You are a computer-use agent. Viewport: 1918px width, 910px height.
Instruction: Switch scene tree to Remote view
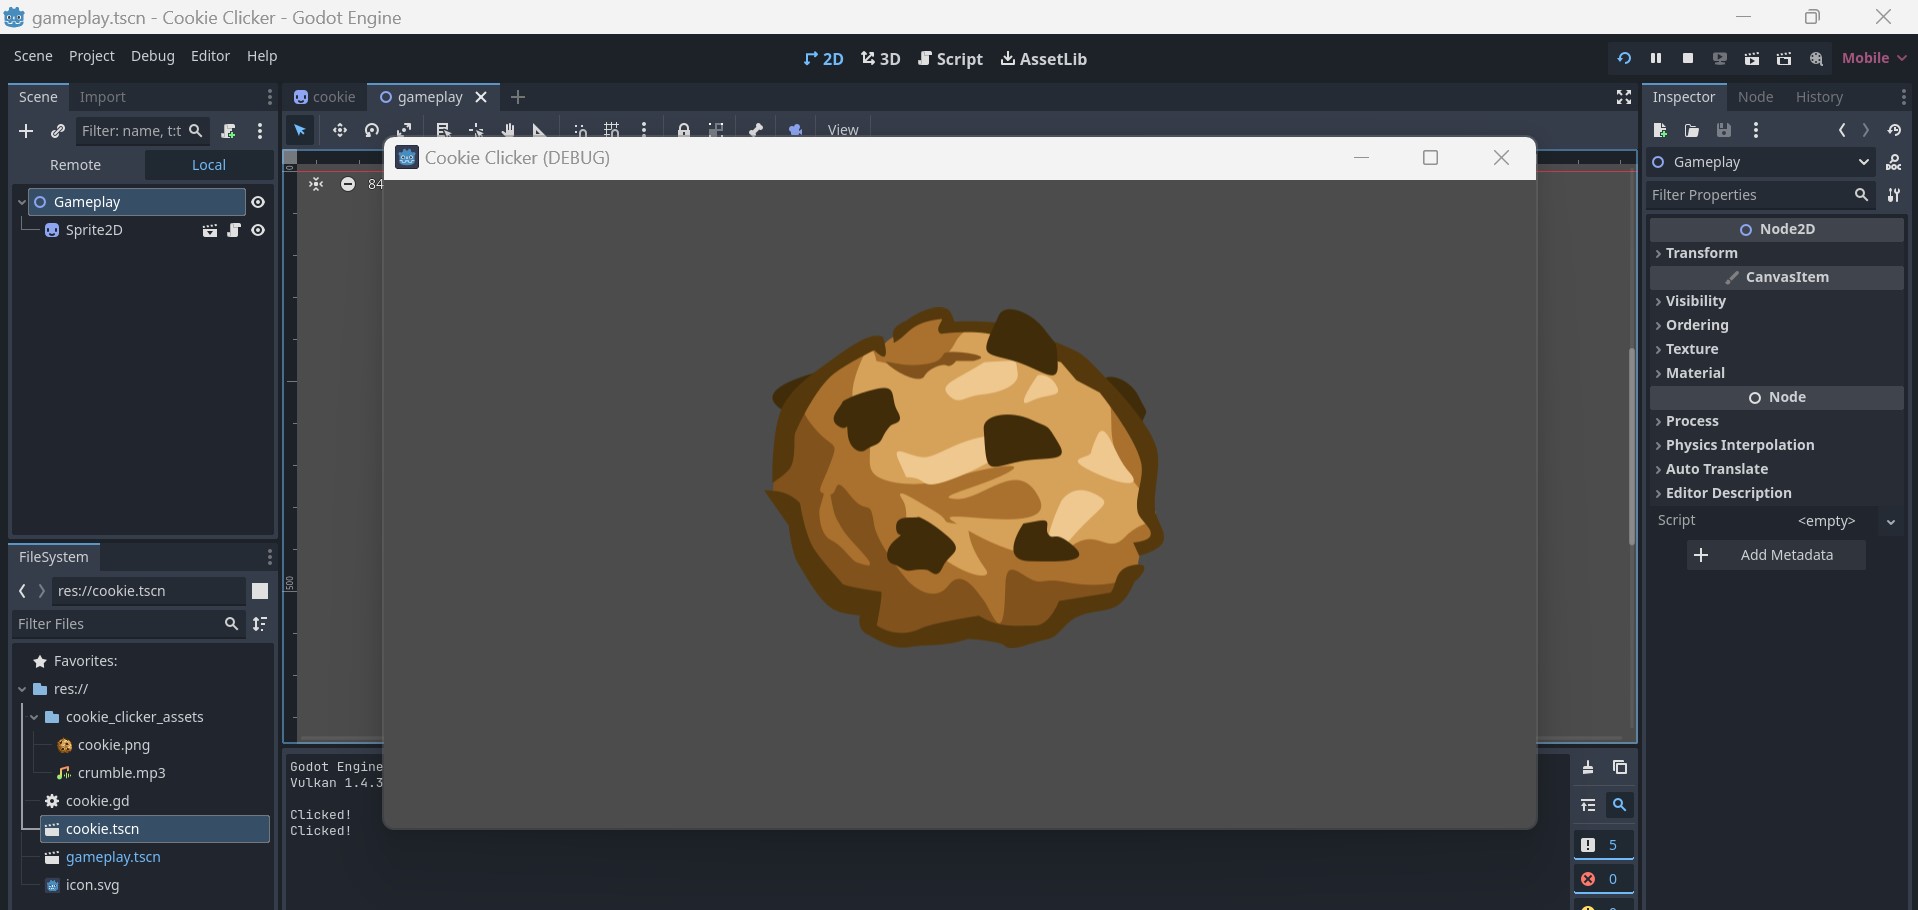coord(76,165)
